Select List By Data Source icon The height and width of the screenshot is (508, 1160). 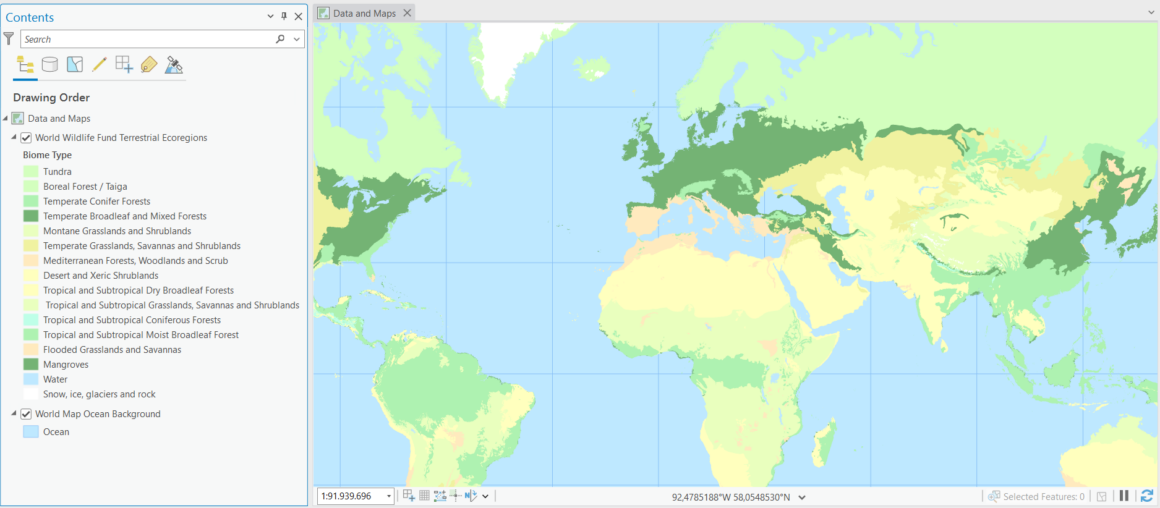[50, 64]
